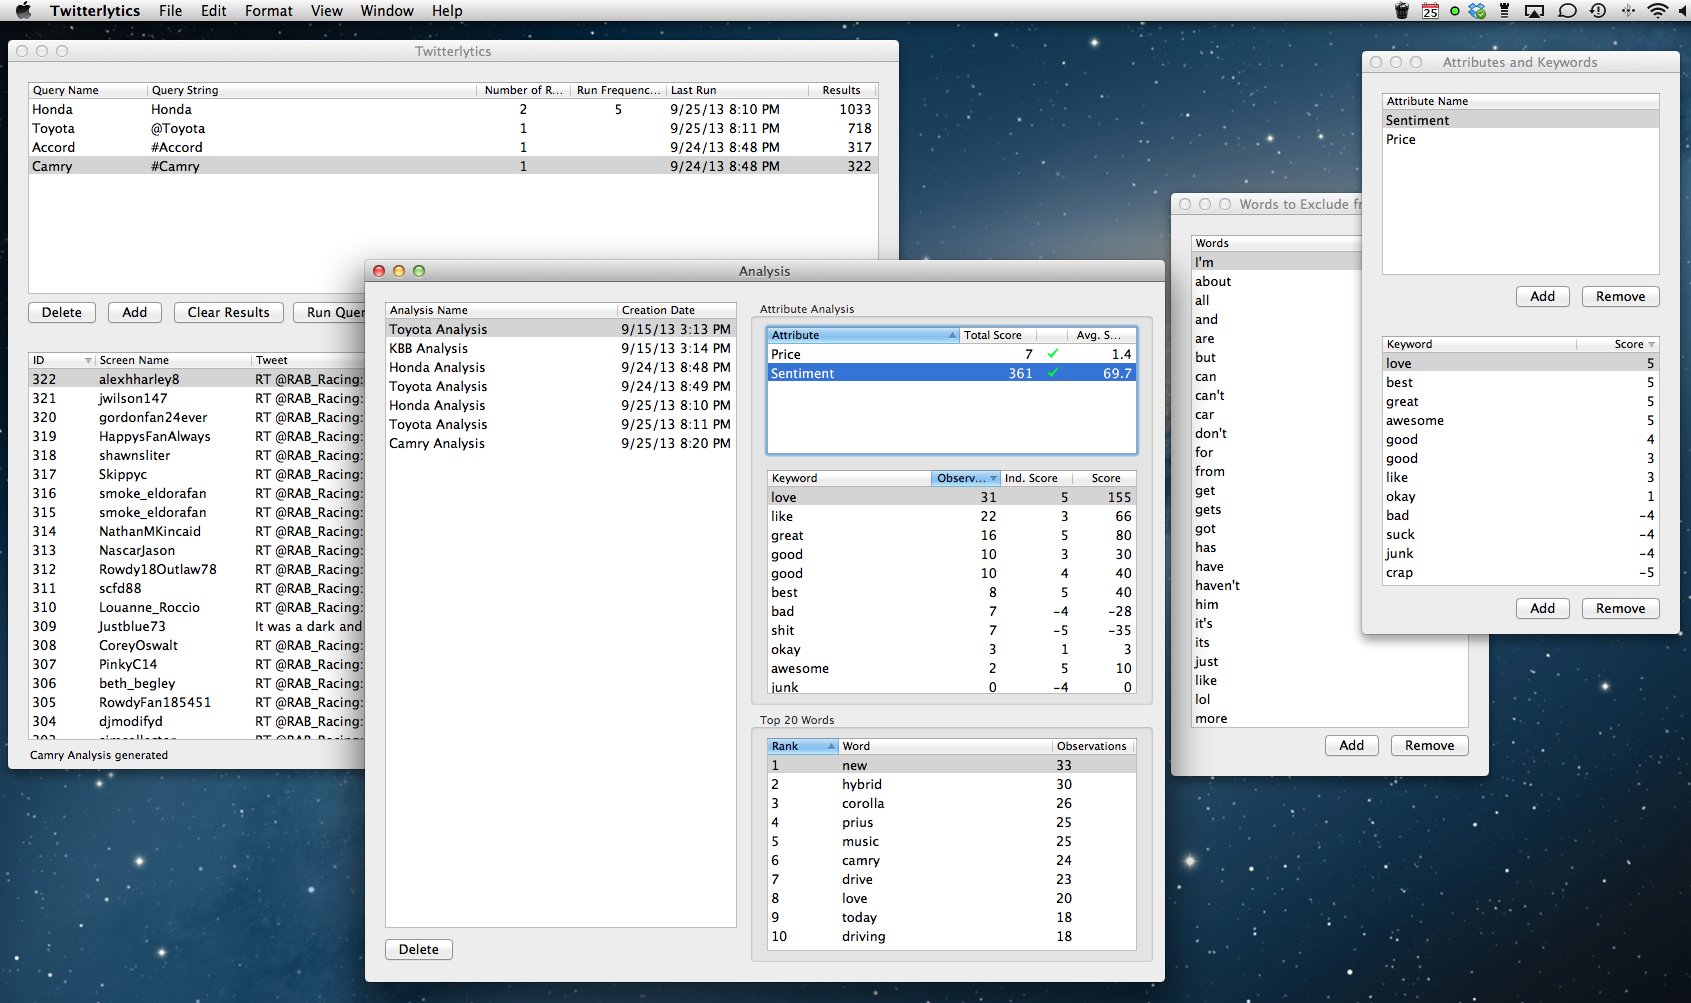Open the Time Machine status icon
Screen dimensions: 1691x1003
(x=1598, y=11)
